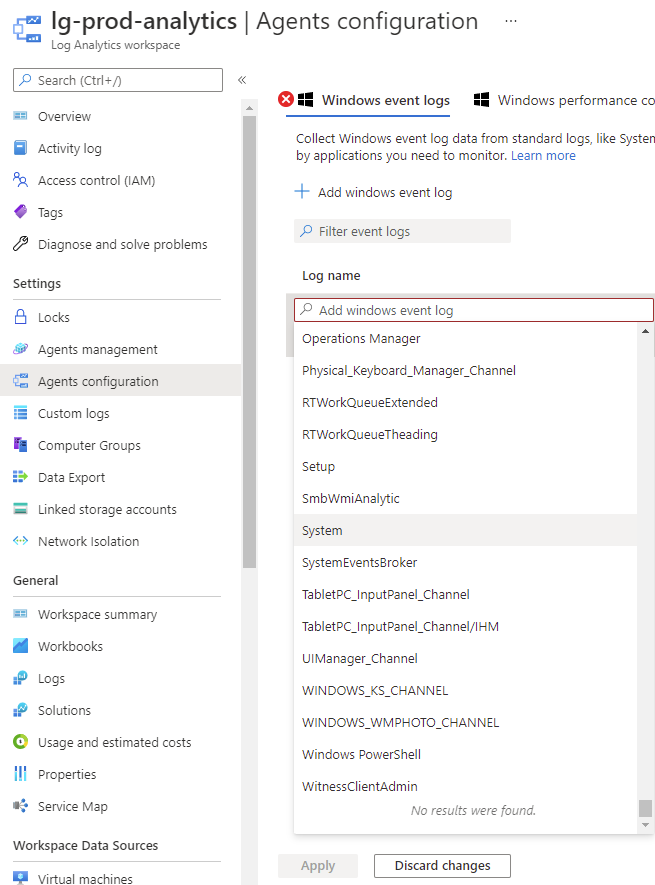Click the Workspace summary icon
655x885 pixels.
pyautogui.click(x=20, y=614)
